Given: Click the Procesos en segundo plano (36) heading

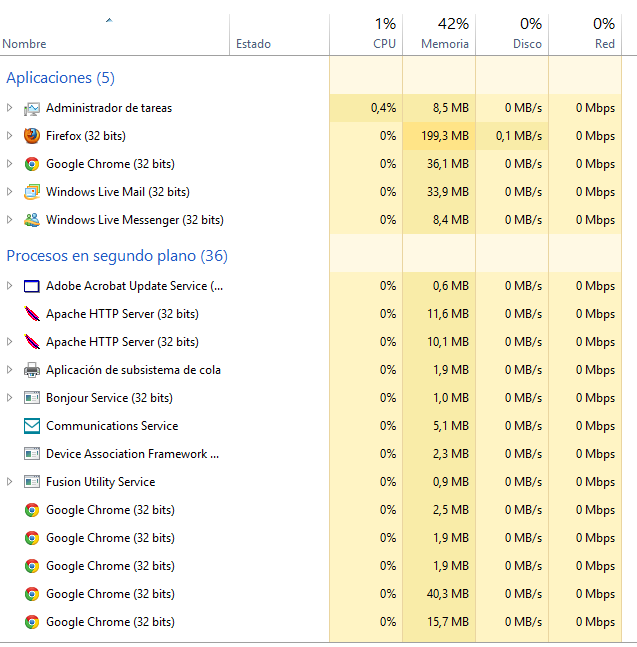Looking at the screenshot, I should (117, 256).
